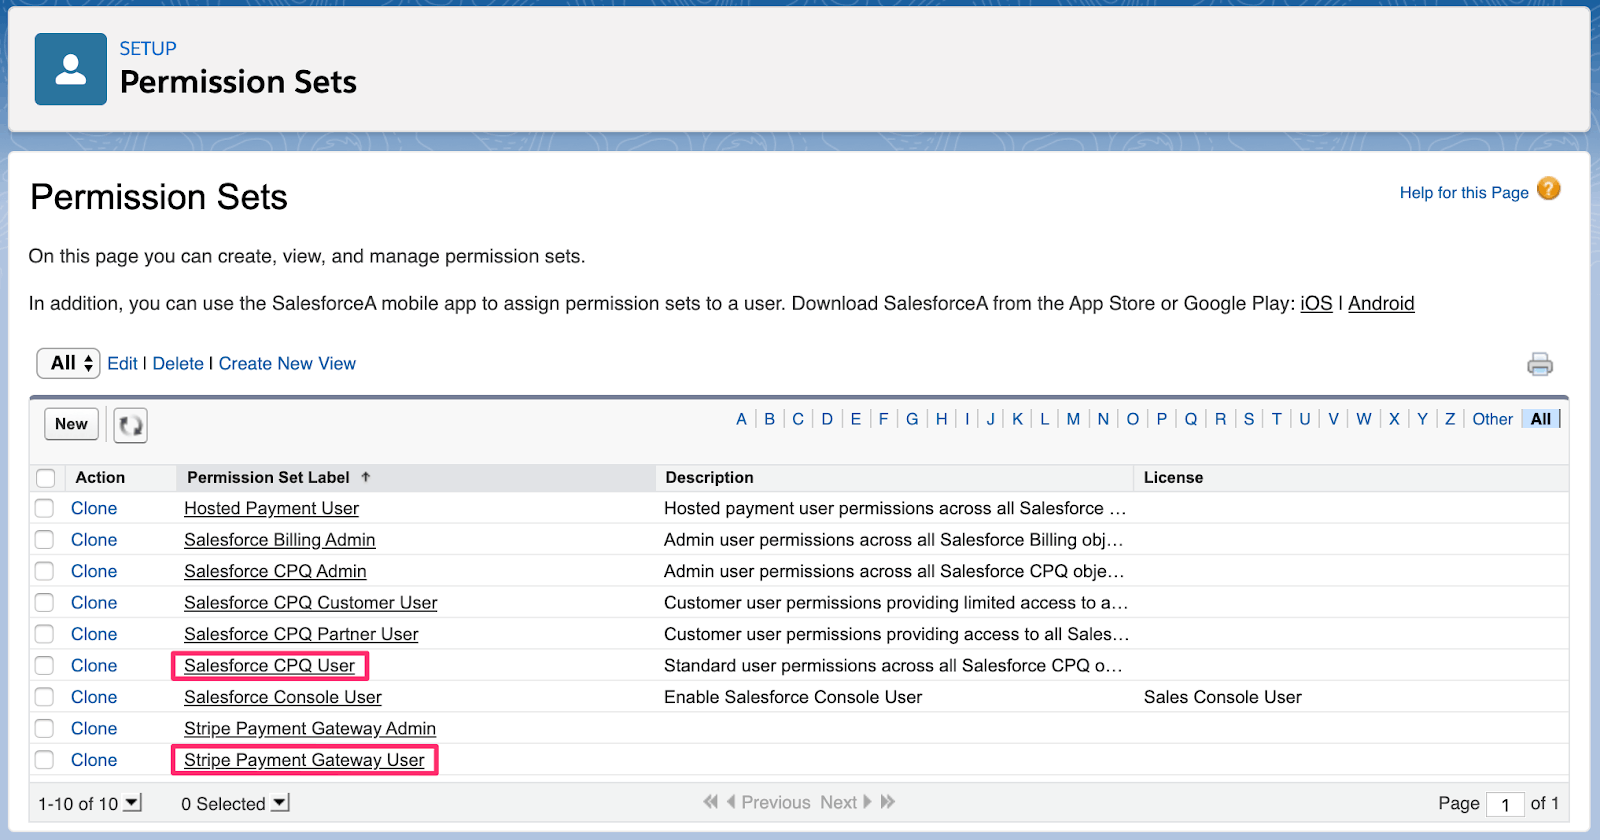Click the SETUP breadcrumb text
1600x840 pixels.
tap(148, 48)
